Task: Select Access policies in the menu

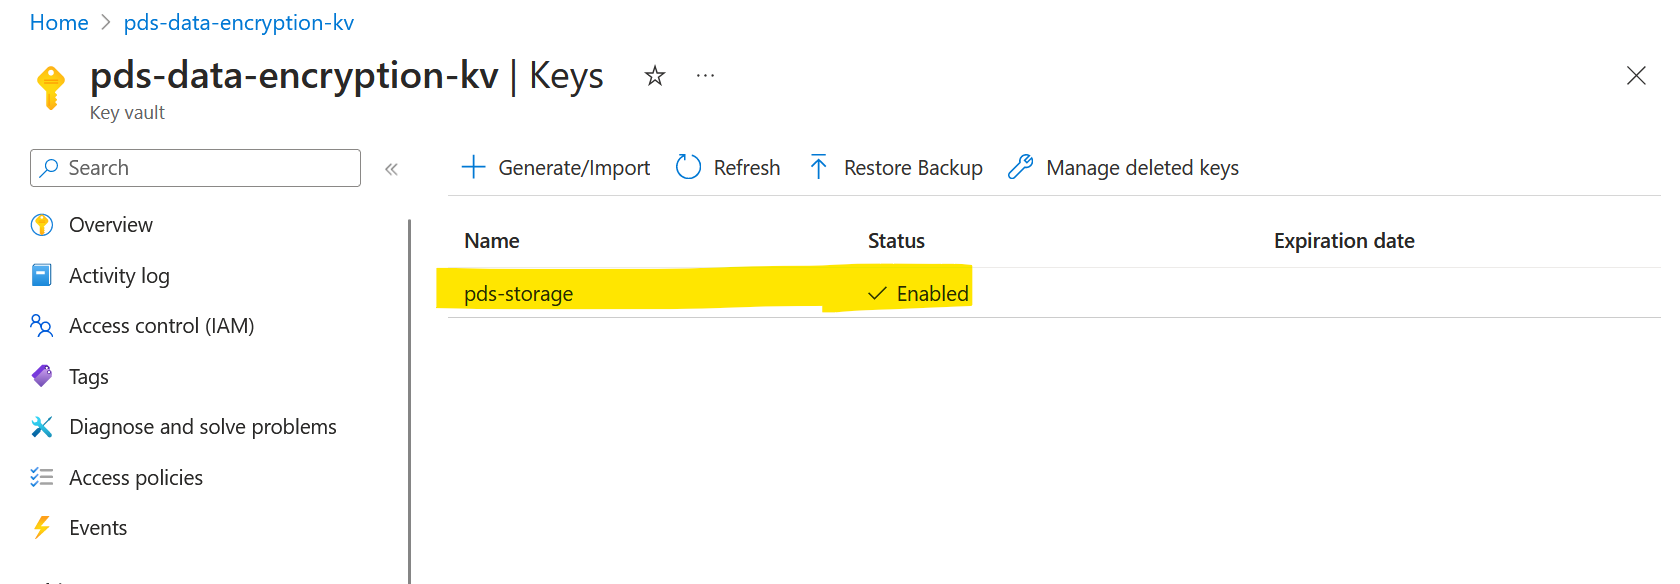Action: 135,477
